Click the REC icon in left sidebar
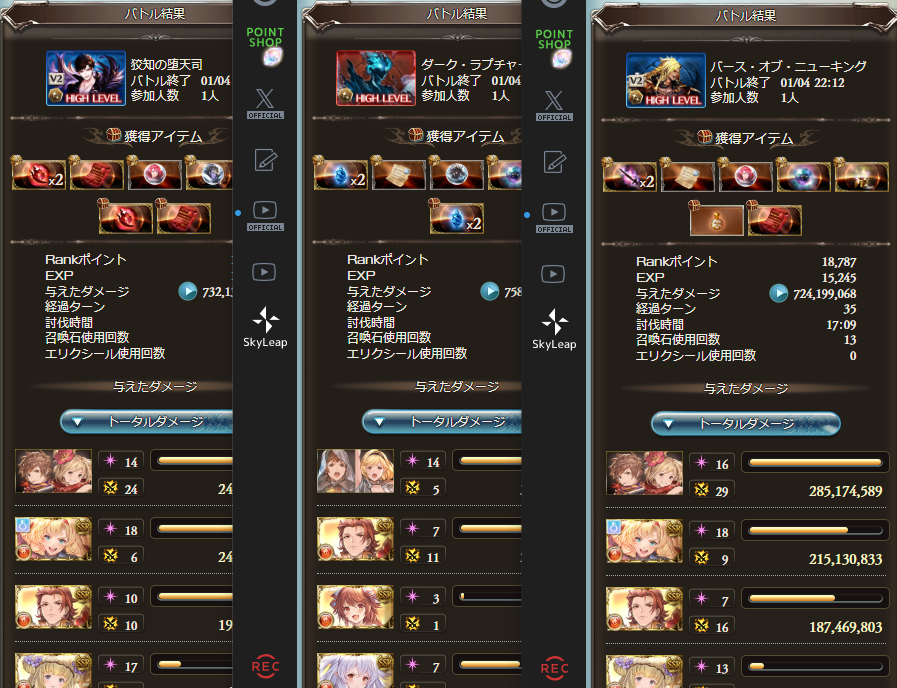 265,667
